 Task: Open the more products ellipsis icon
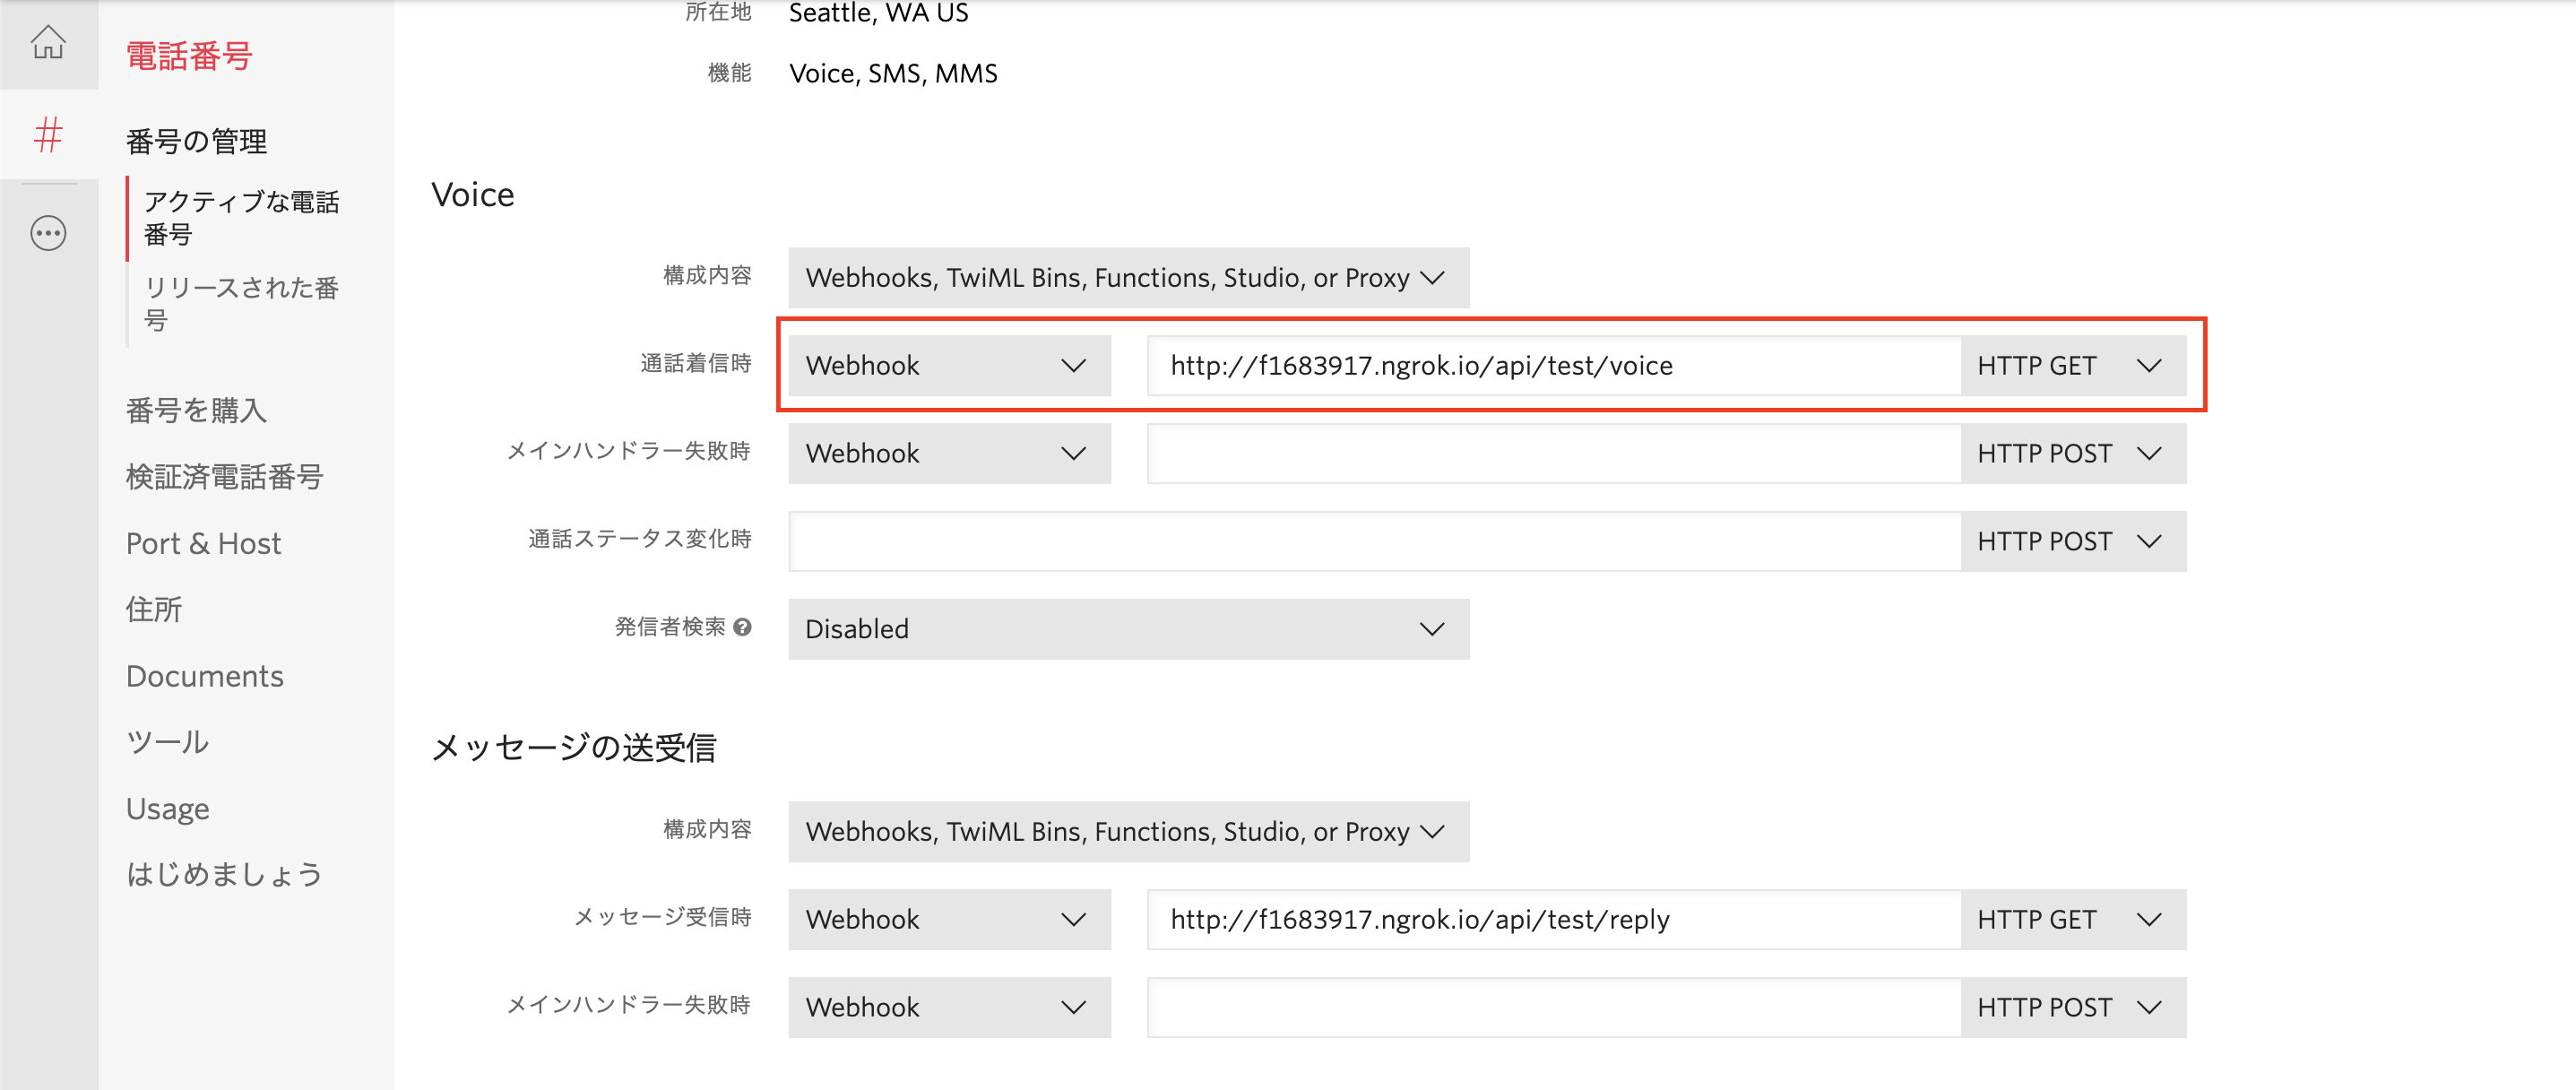[48, 233]
